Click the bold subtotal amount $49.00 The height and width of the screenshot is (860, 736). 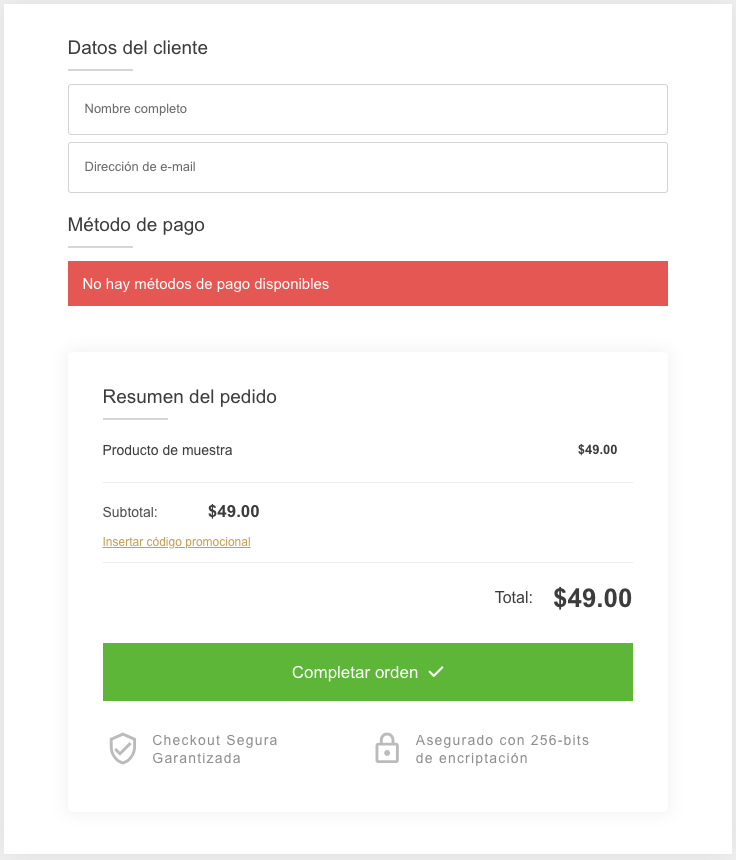tap(233, 512)
